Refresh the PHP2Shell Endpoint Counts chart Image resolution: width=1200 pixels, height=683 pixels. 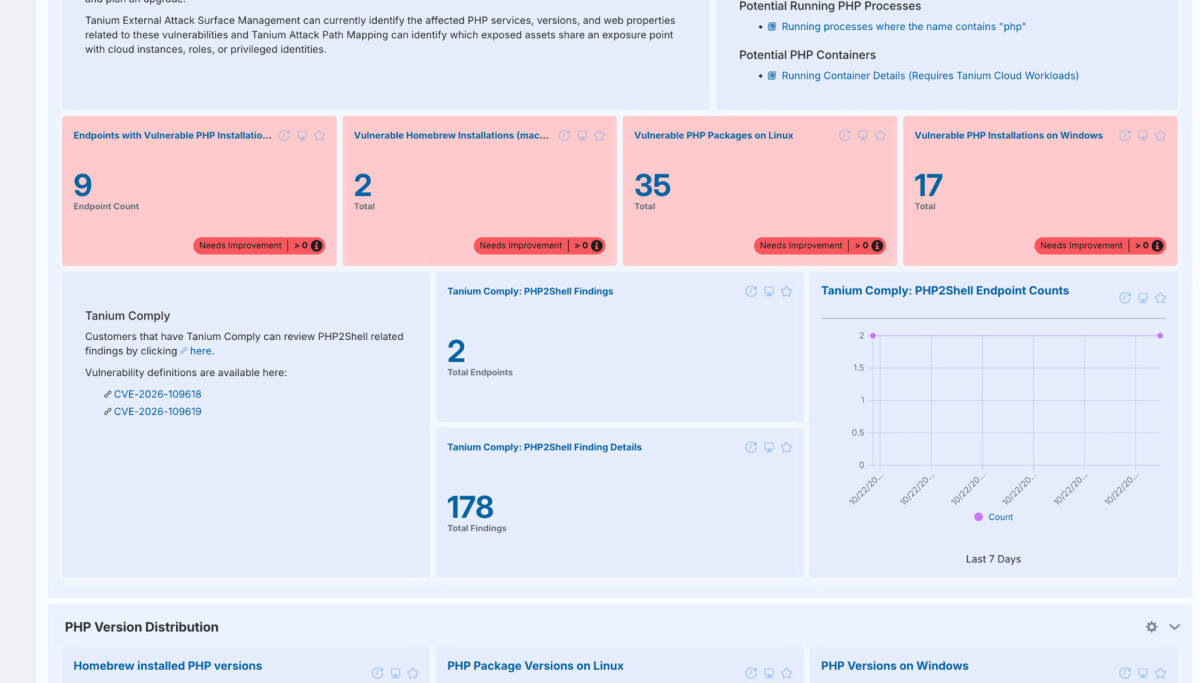[1125, 298]
